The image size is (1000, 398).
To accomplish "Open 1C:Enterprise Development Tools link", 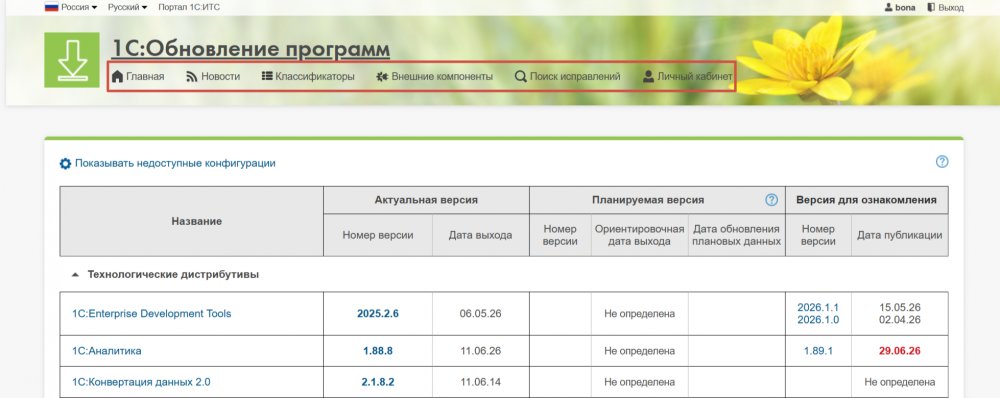I will click(152, 314).
